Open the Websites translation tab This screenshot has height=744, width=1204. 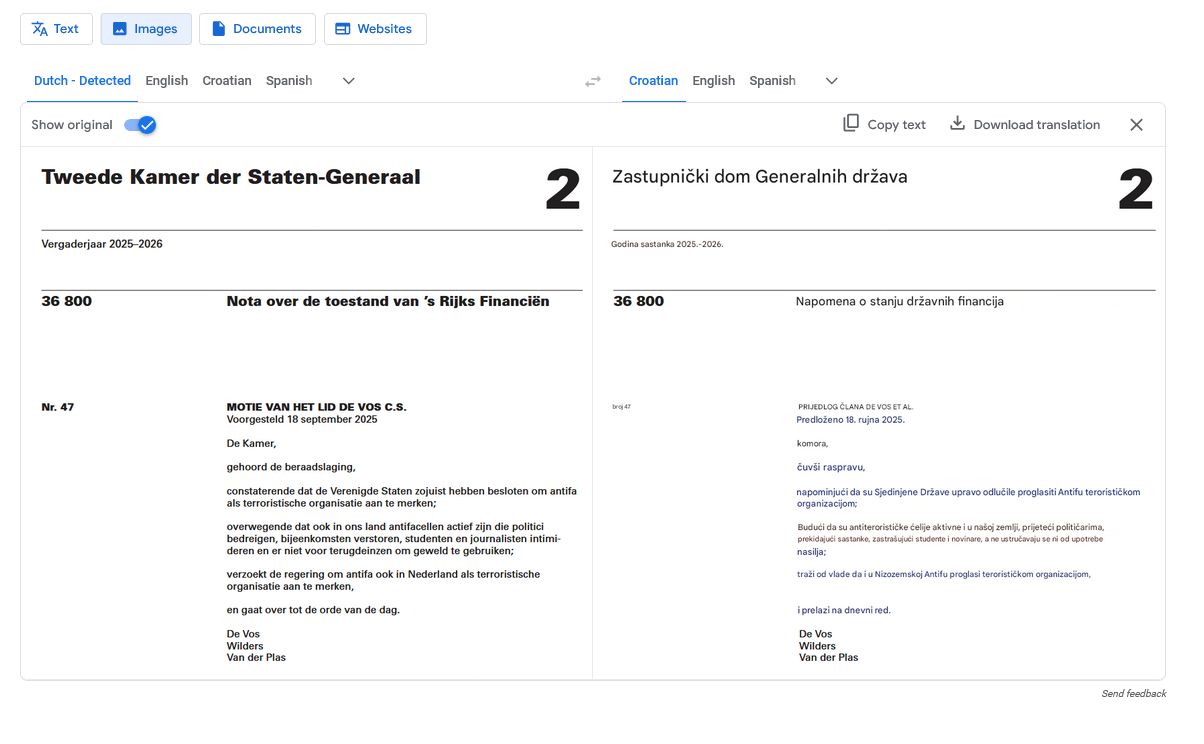pyautogui.click(x=373, y=29)
